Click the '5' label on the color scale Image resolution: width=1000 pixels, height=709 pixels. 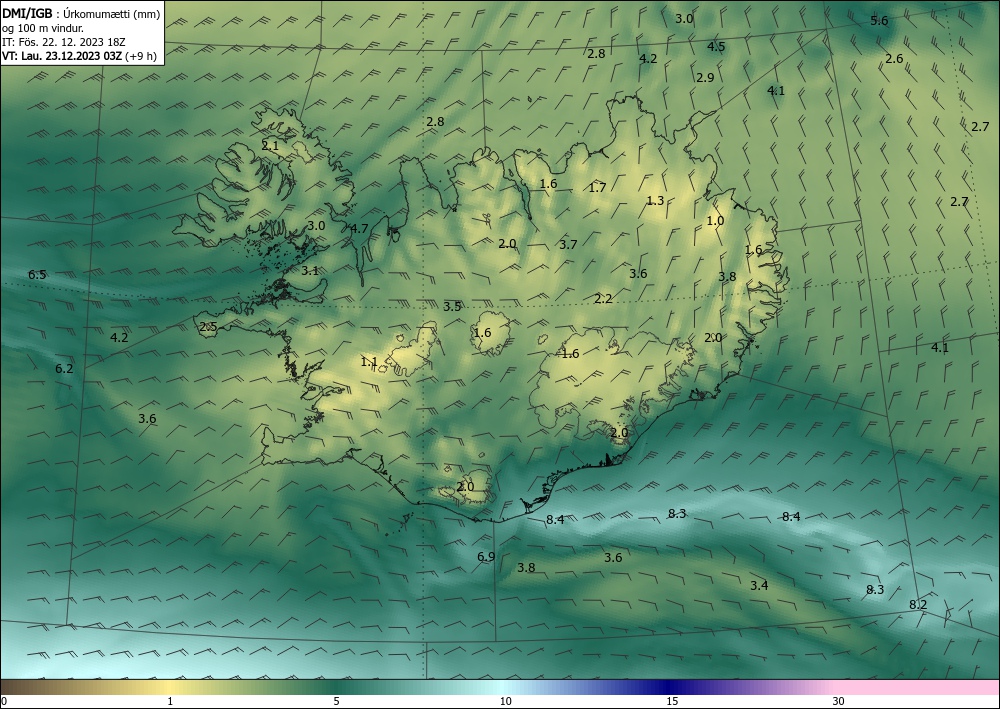(x=336, y=701)
